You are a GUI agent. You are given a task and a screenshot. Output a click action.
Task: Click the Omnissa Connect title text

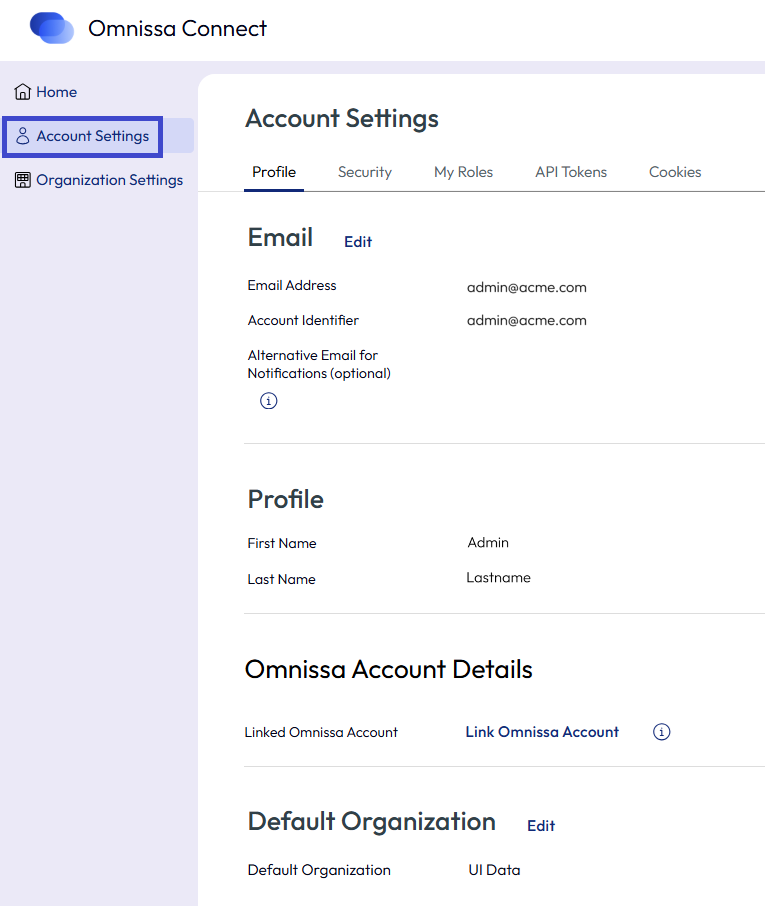pos(177,28)
